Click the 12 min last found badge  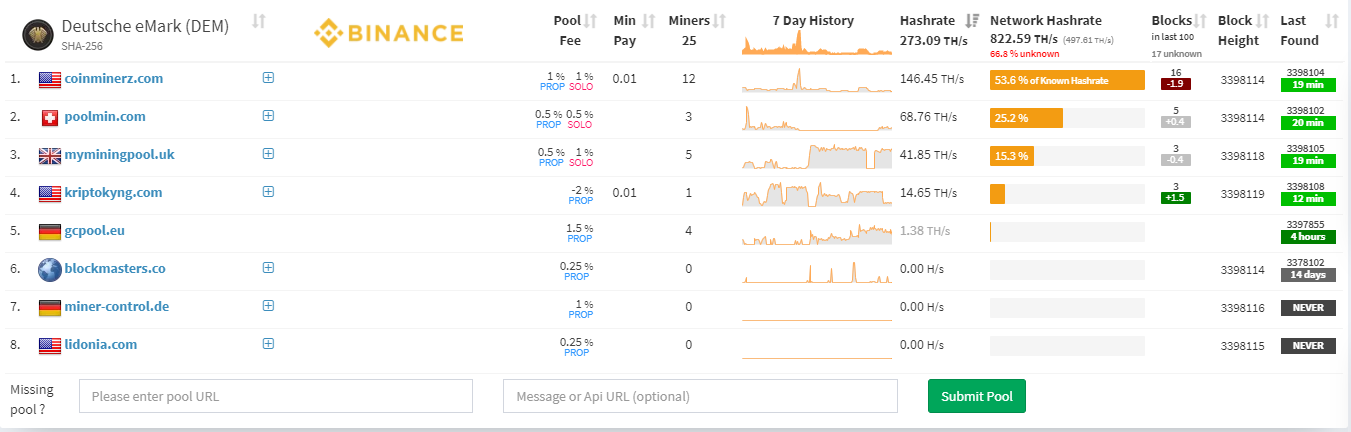coord(1308,199)
